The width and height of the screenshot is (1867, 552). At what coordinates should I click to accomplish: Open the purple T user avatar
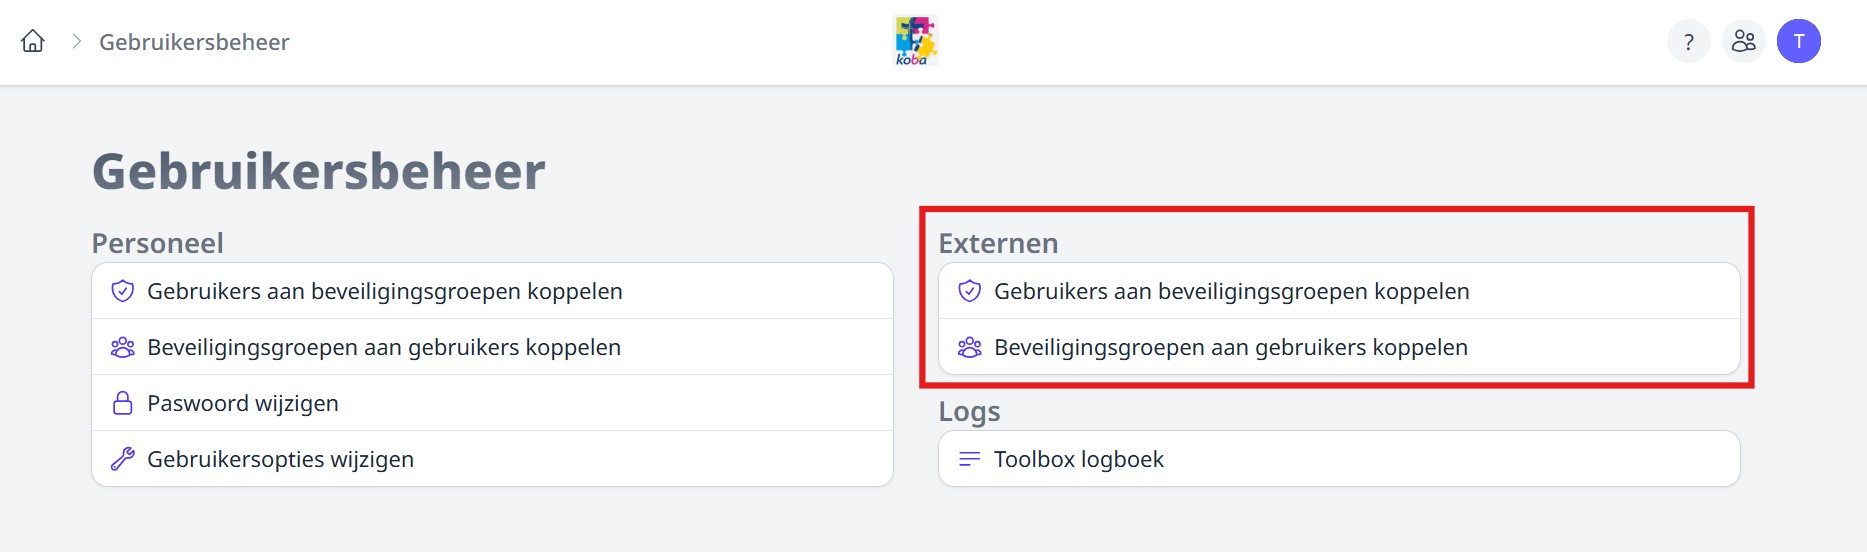tap(1798, 41)
